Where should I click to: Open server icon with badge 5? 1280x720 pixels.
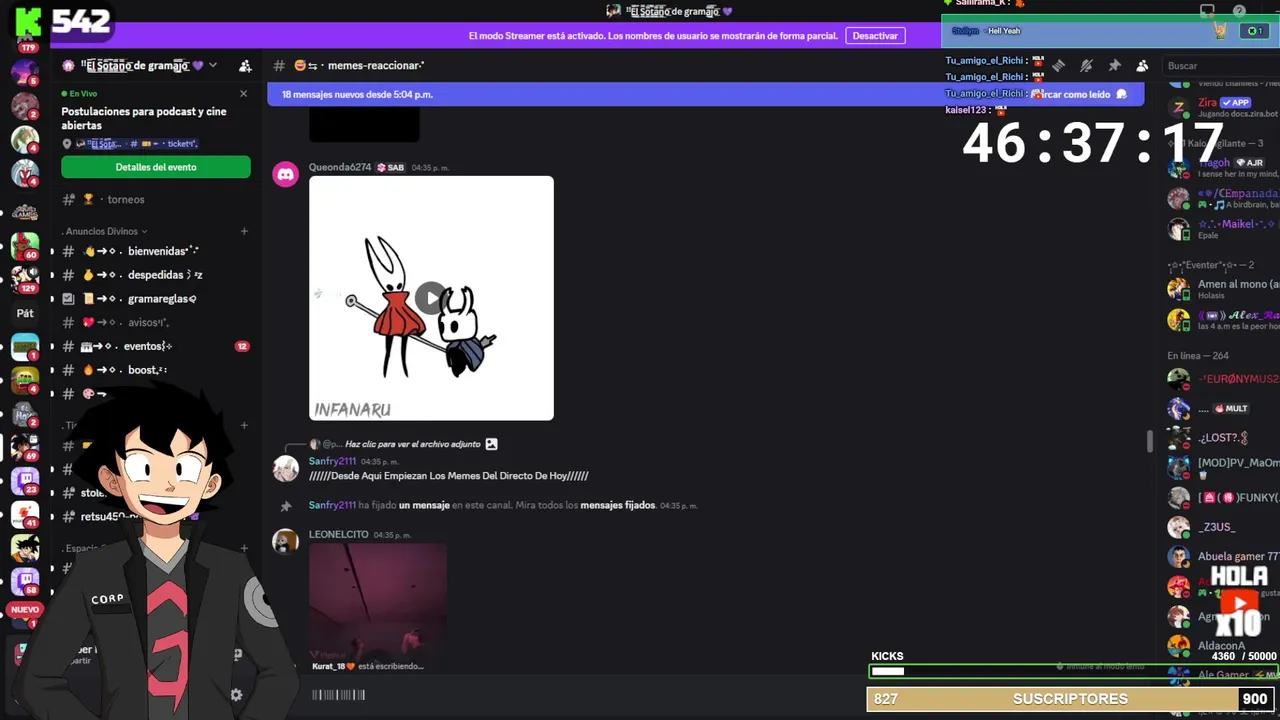25,73
